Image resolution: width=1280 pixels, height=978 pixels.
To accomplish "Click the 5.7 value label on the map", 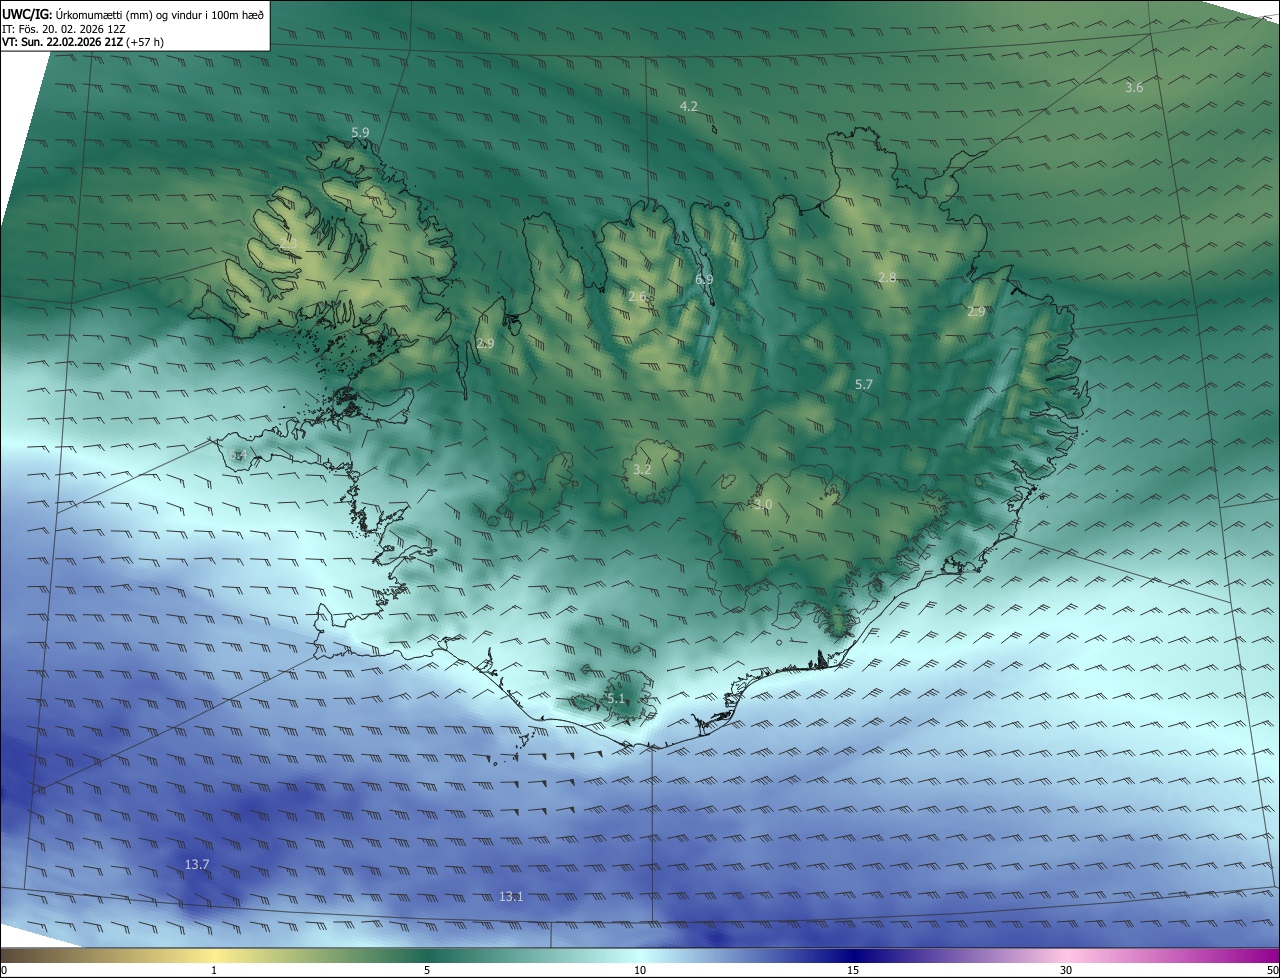I will (864, 384).
